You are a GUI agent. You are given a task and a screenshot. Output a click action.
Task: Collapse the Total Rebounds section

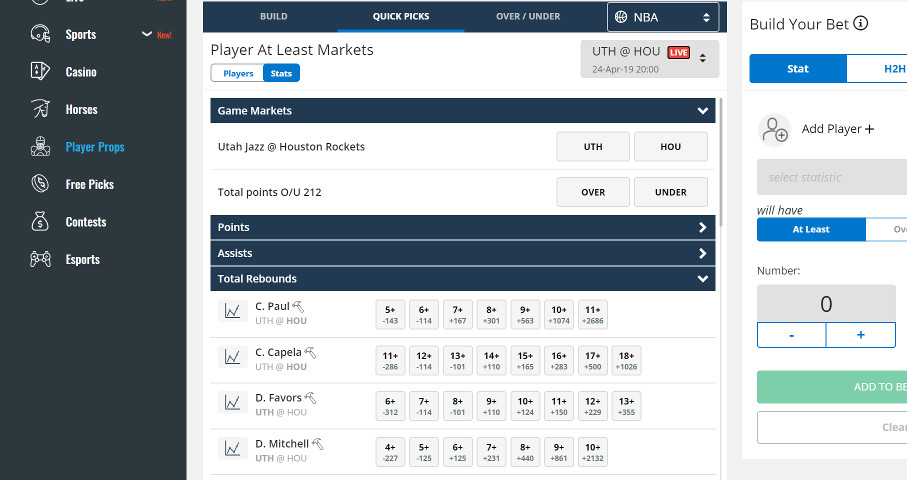pos(463,279)
